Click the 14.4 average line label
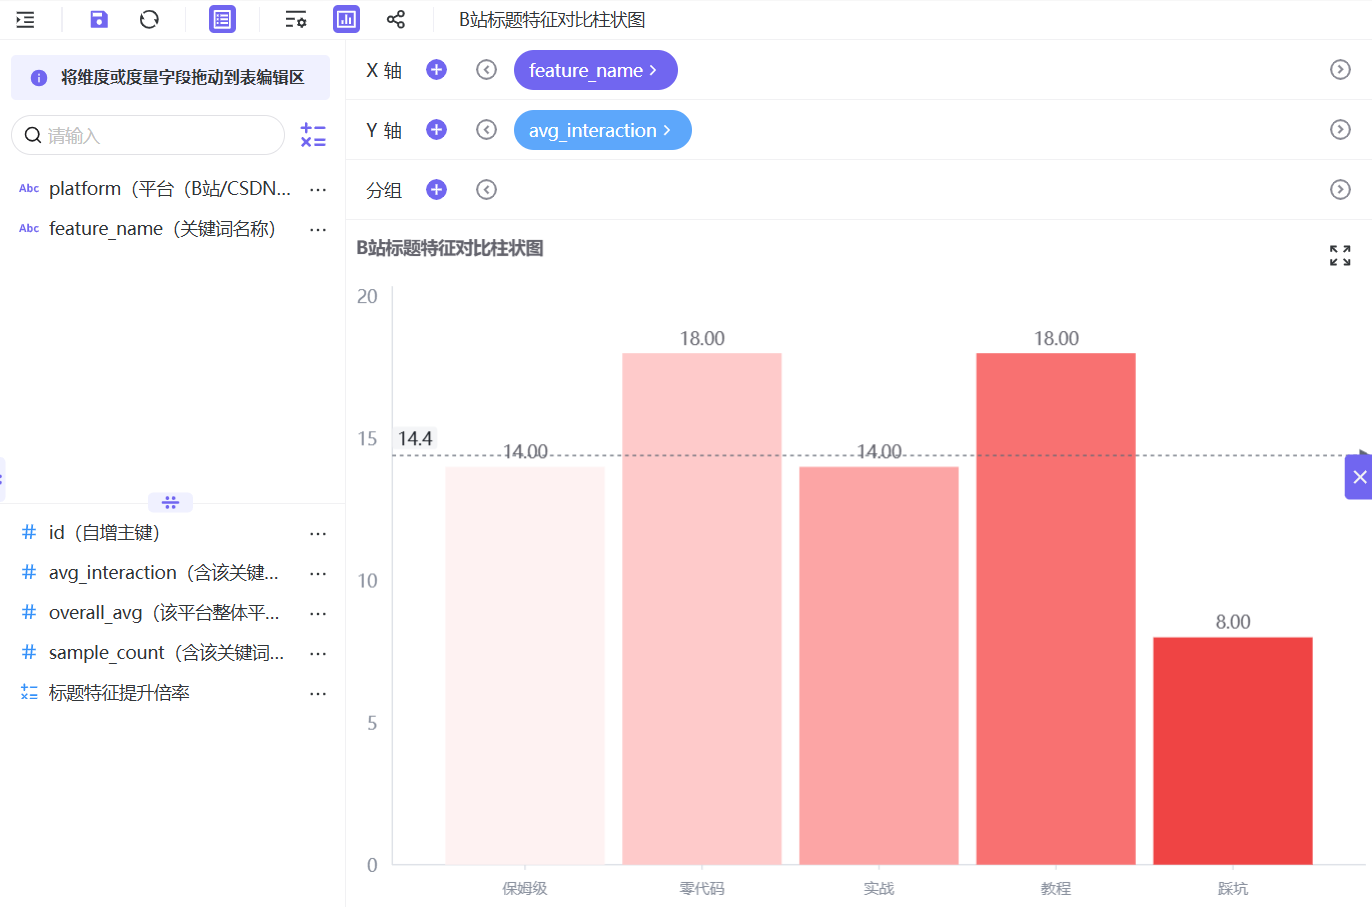This screenshot has height=907, width=1372. click(415, 438)
